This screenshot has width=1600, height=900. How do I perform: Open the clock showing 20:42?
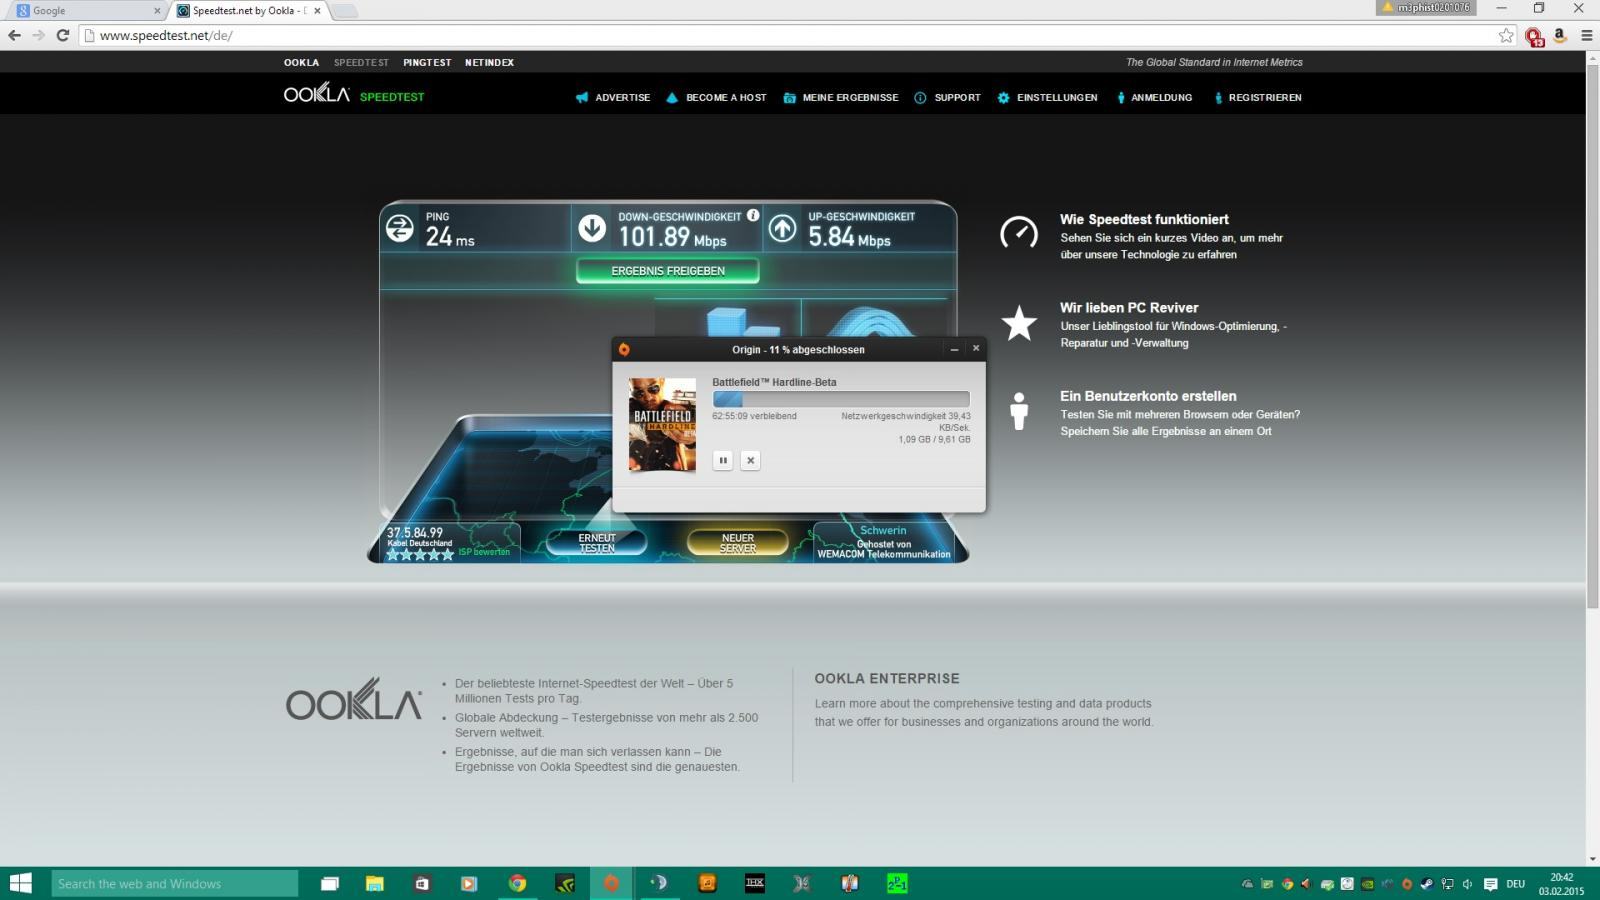tap(1562, 884)
